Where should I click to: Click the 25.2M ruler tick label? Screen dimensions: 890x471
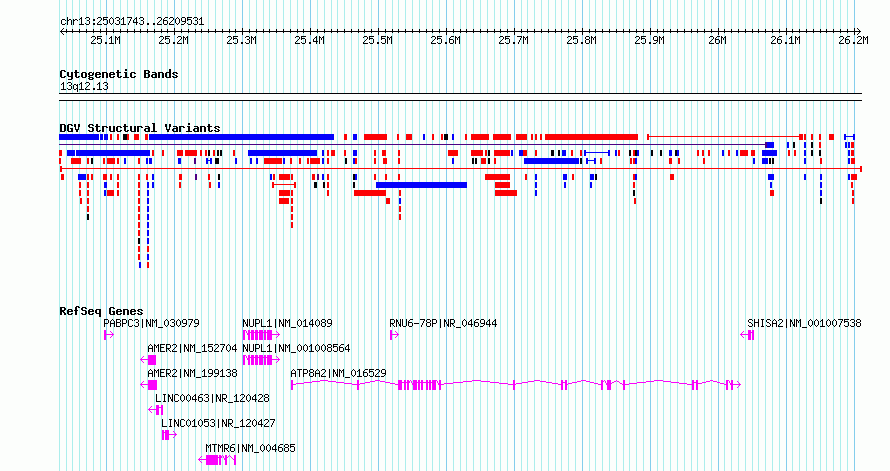pos(174,41)
